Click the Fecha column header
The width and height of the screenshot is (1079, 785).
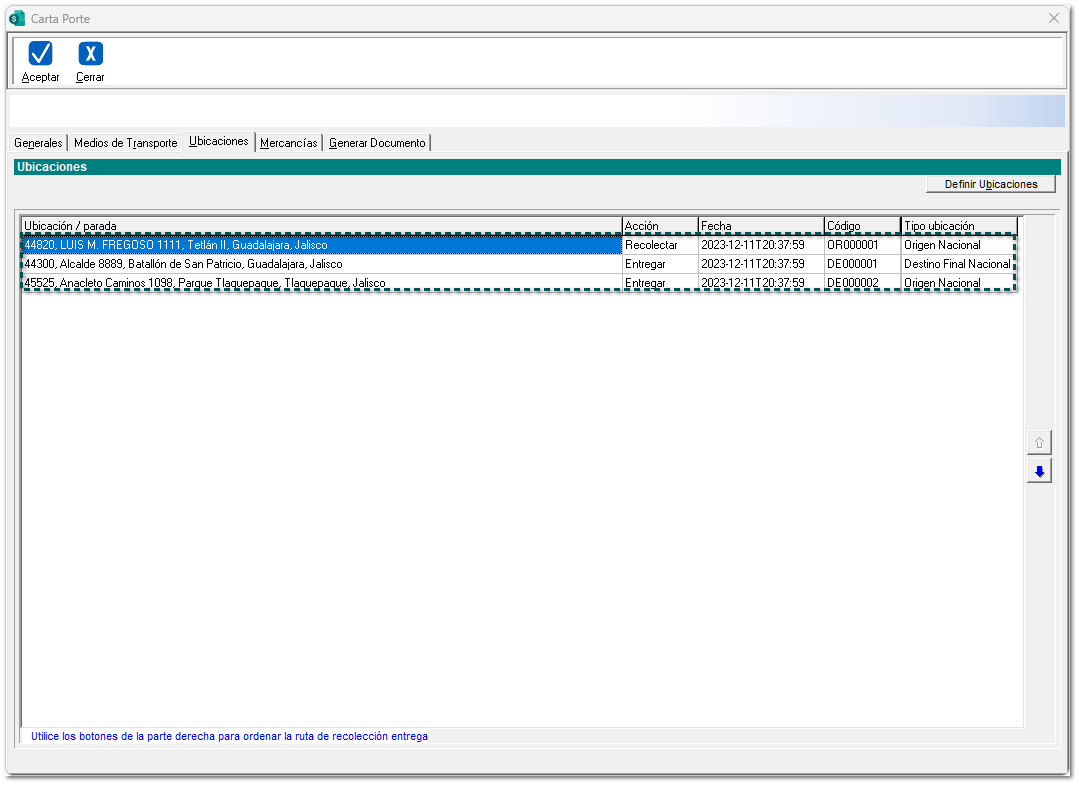(760, 226)
